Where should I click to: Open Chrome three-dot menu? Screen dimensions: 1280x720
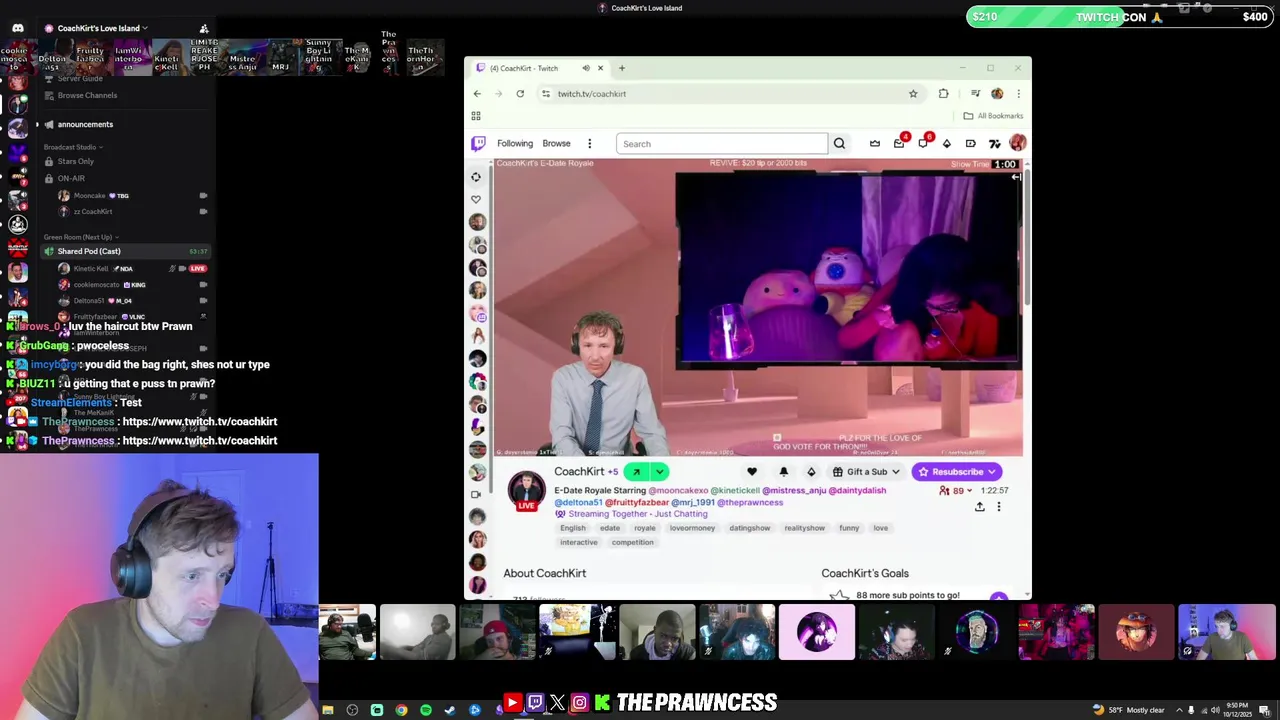[1018, 94]
